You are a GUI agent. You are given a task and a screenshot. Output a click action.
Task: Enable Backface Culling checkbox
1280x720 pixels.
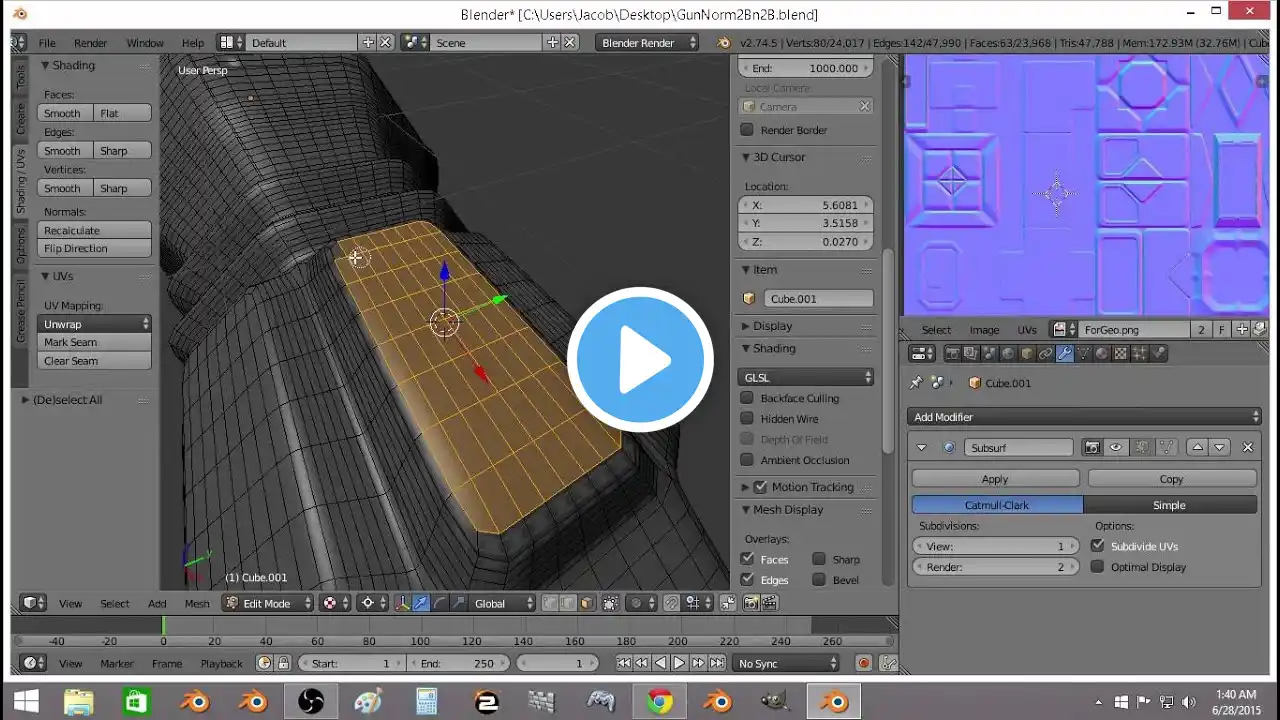(747, 398)
